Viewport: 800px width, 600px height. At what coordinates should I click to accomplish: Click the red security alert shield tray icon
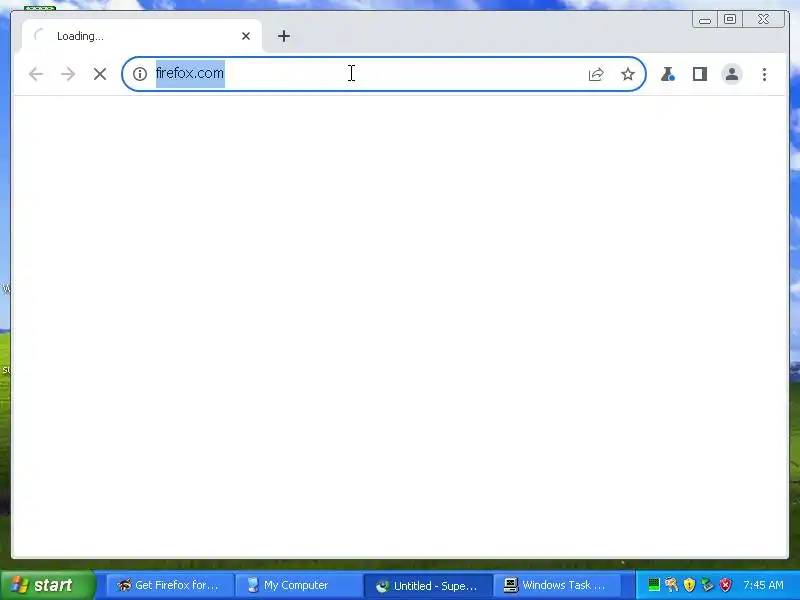click(726, 585)
